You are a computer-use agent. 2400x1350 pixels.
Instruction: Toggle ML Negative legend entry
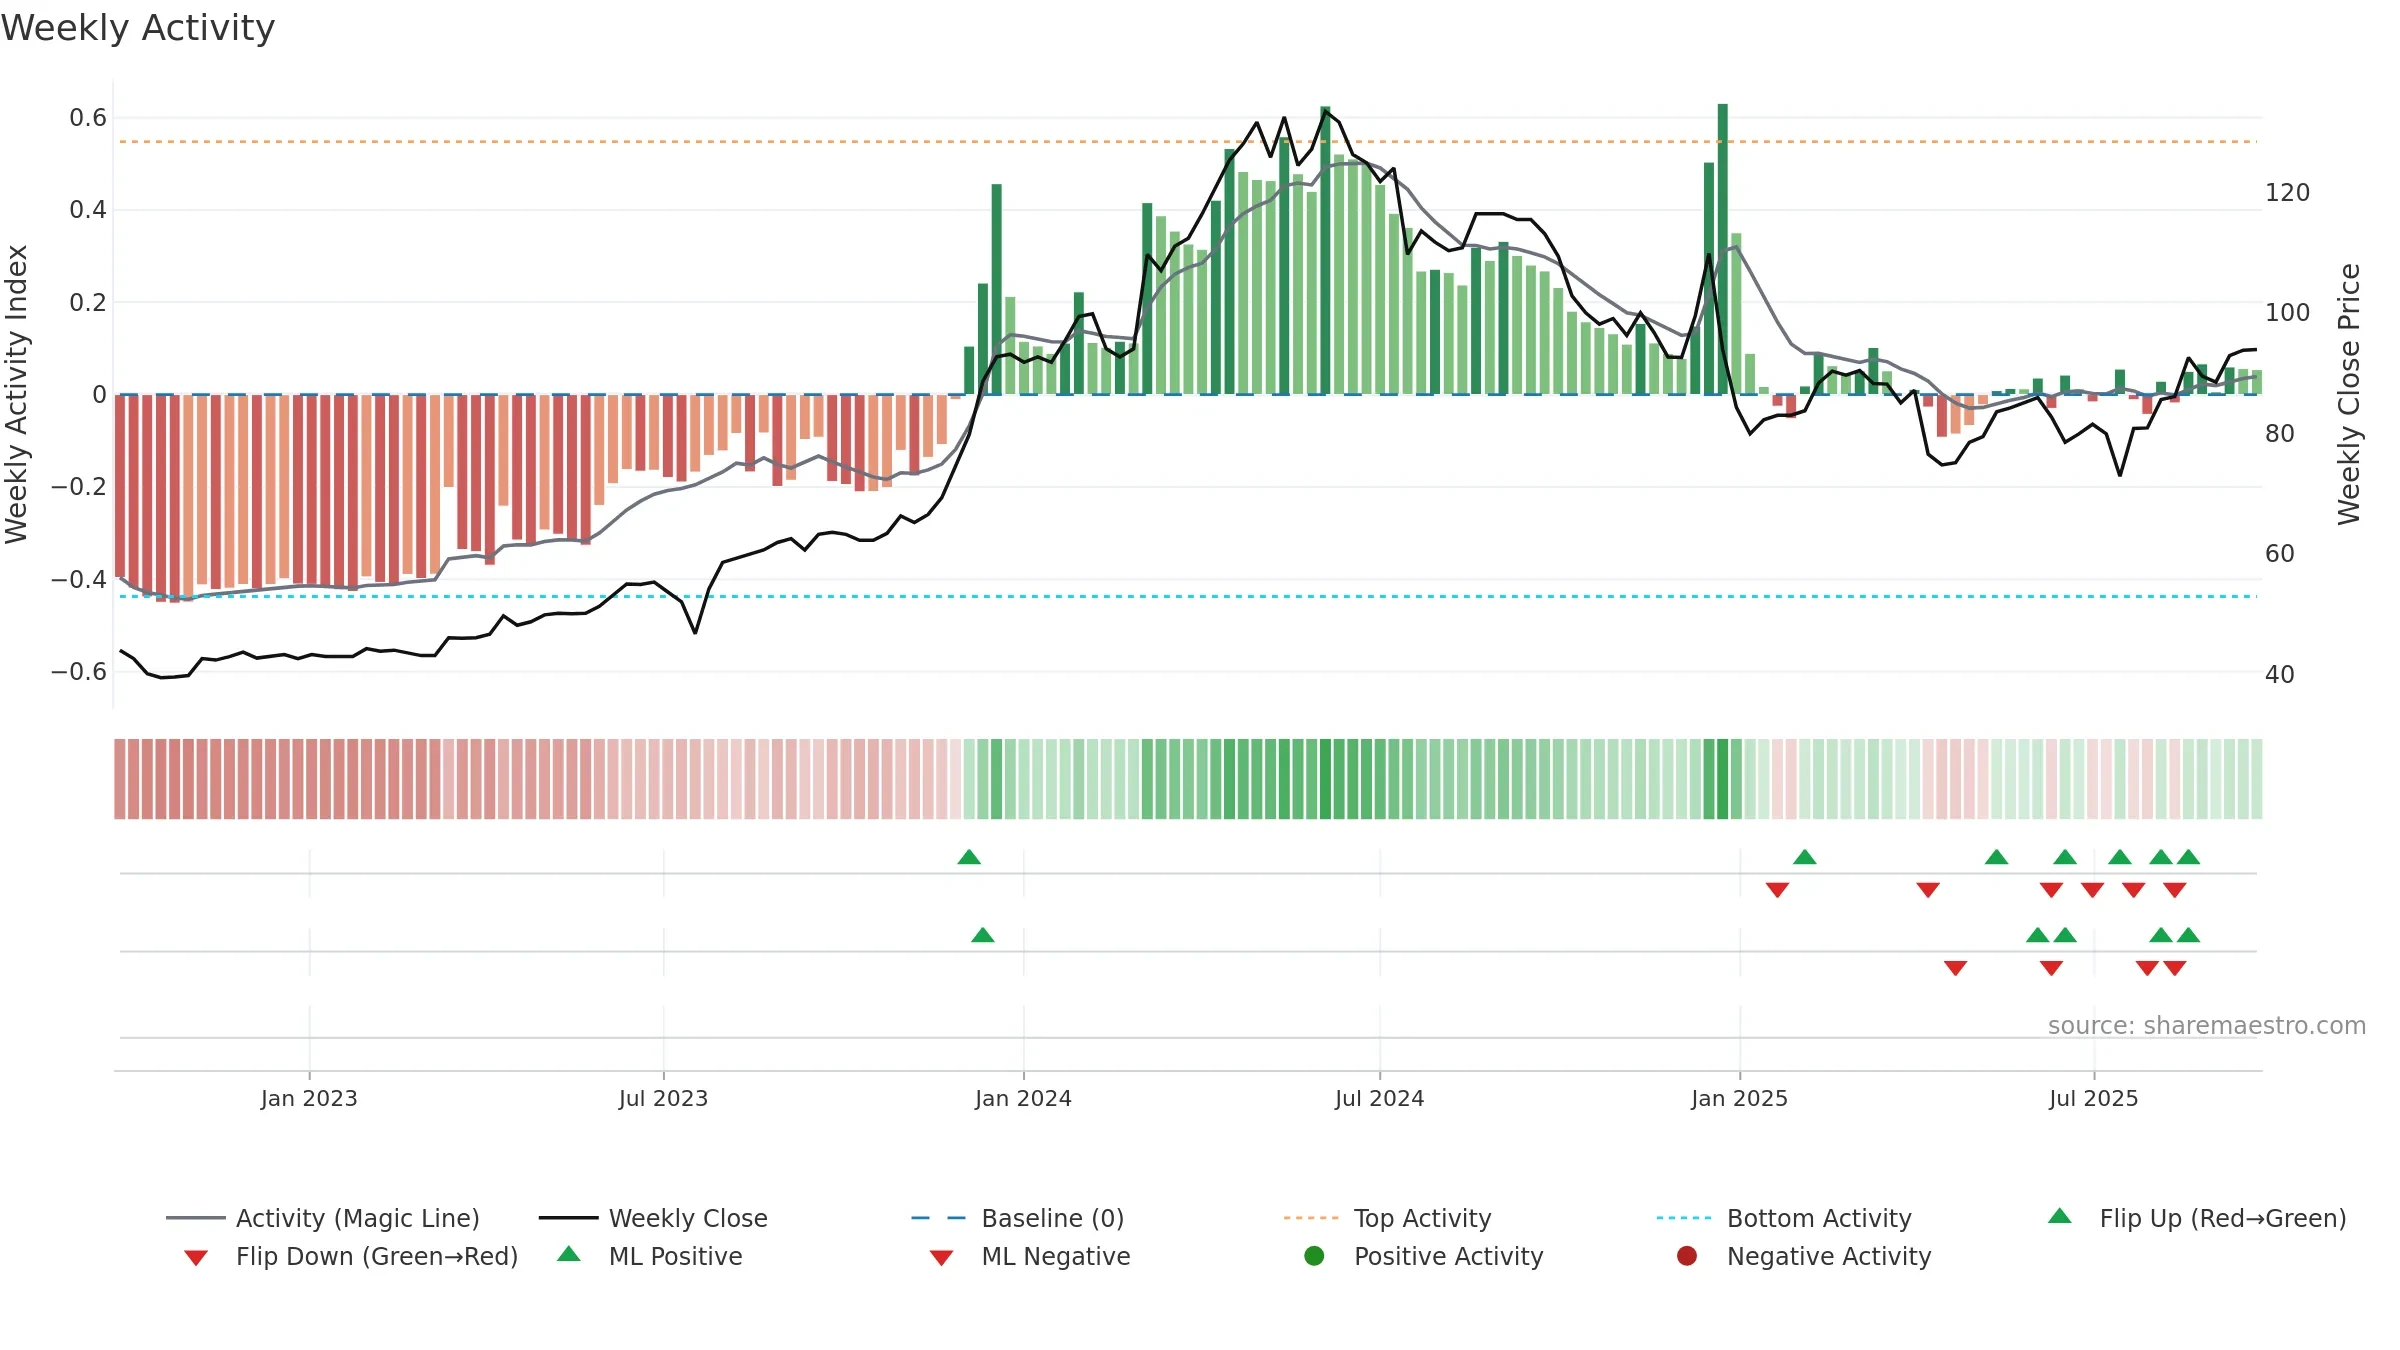tap(1030, 1256)
